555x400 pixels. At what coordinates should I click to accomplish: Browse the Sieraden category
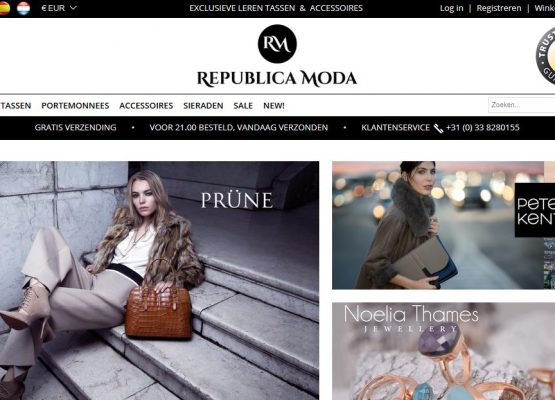203,105
